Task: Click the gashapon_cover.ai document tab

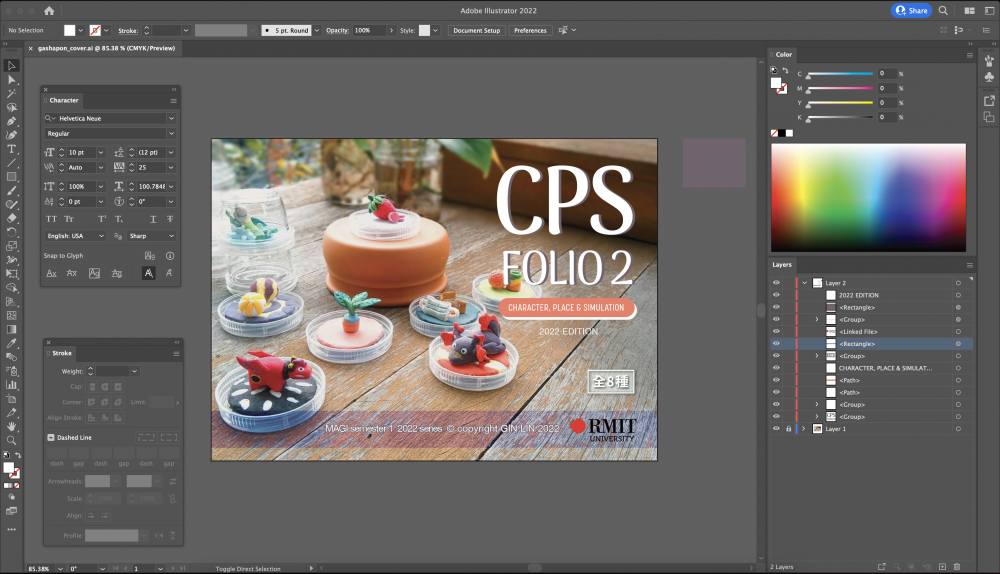Action: tap(106, 48)
